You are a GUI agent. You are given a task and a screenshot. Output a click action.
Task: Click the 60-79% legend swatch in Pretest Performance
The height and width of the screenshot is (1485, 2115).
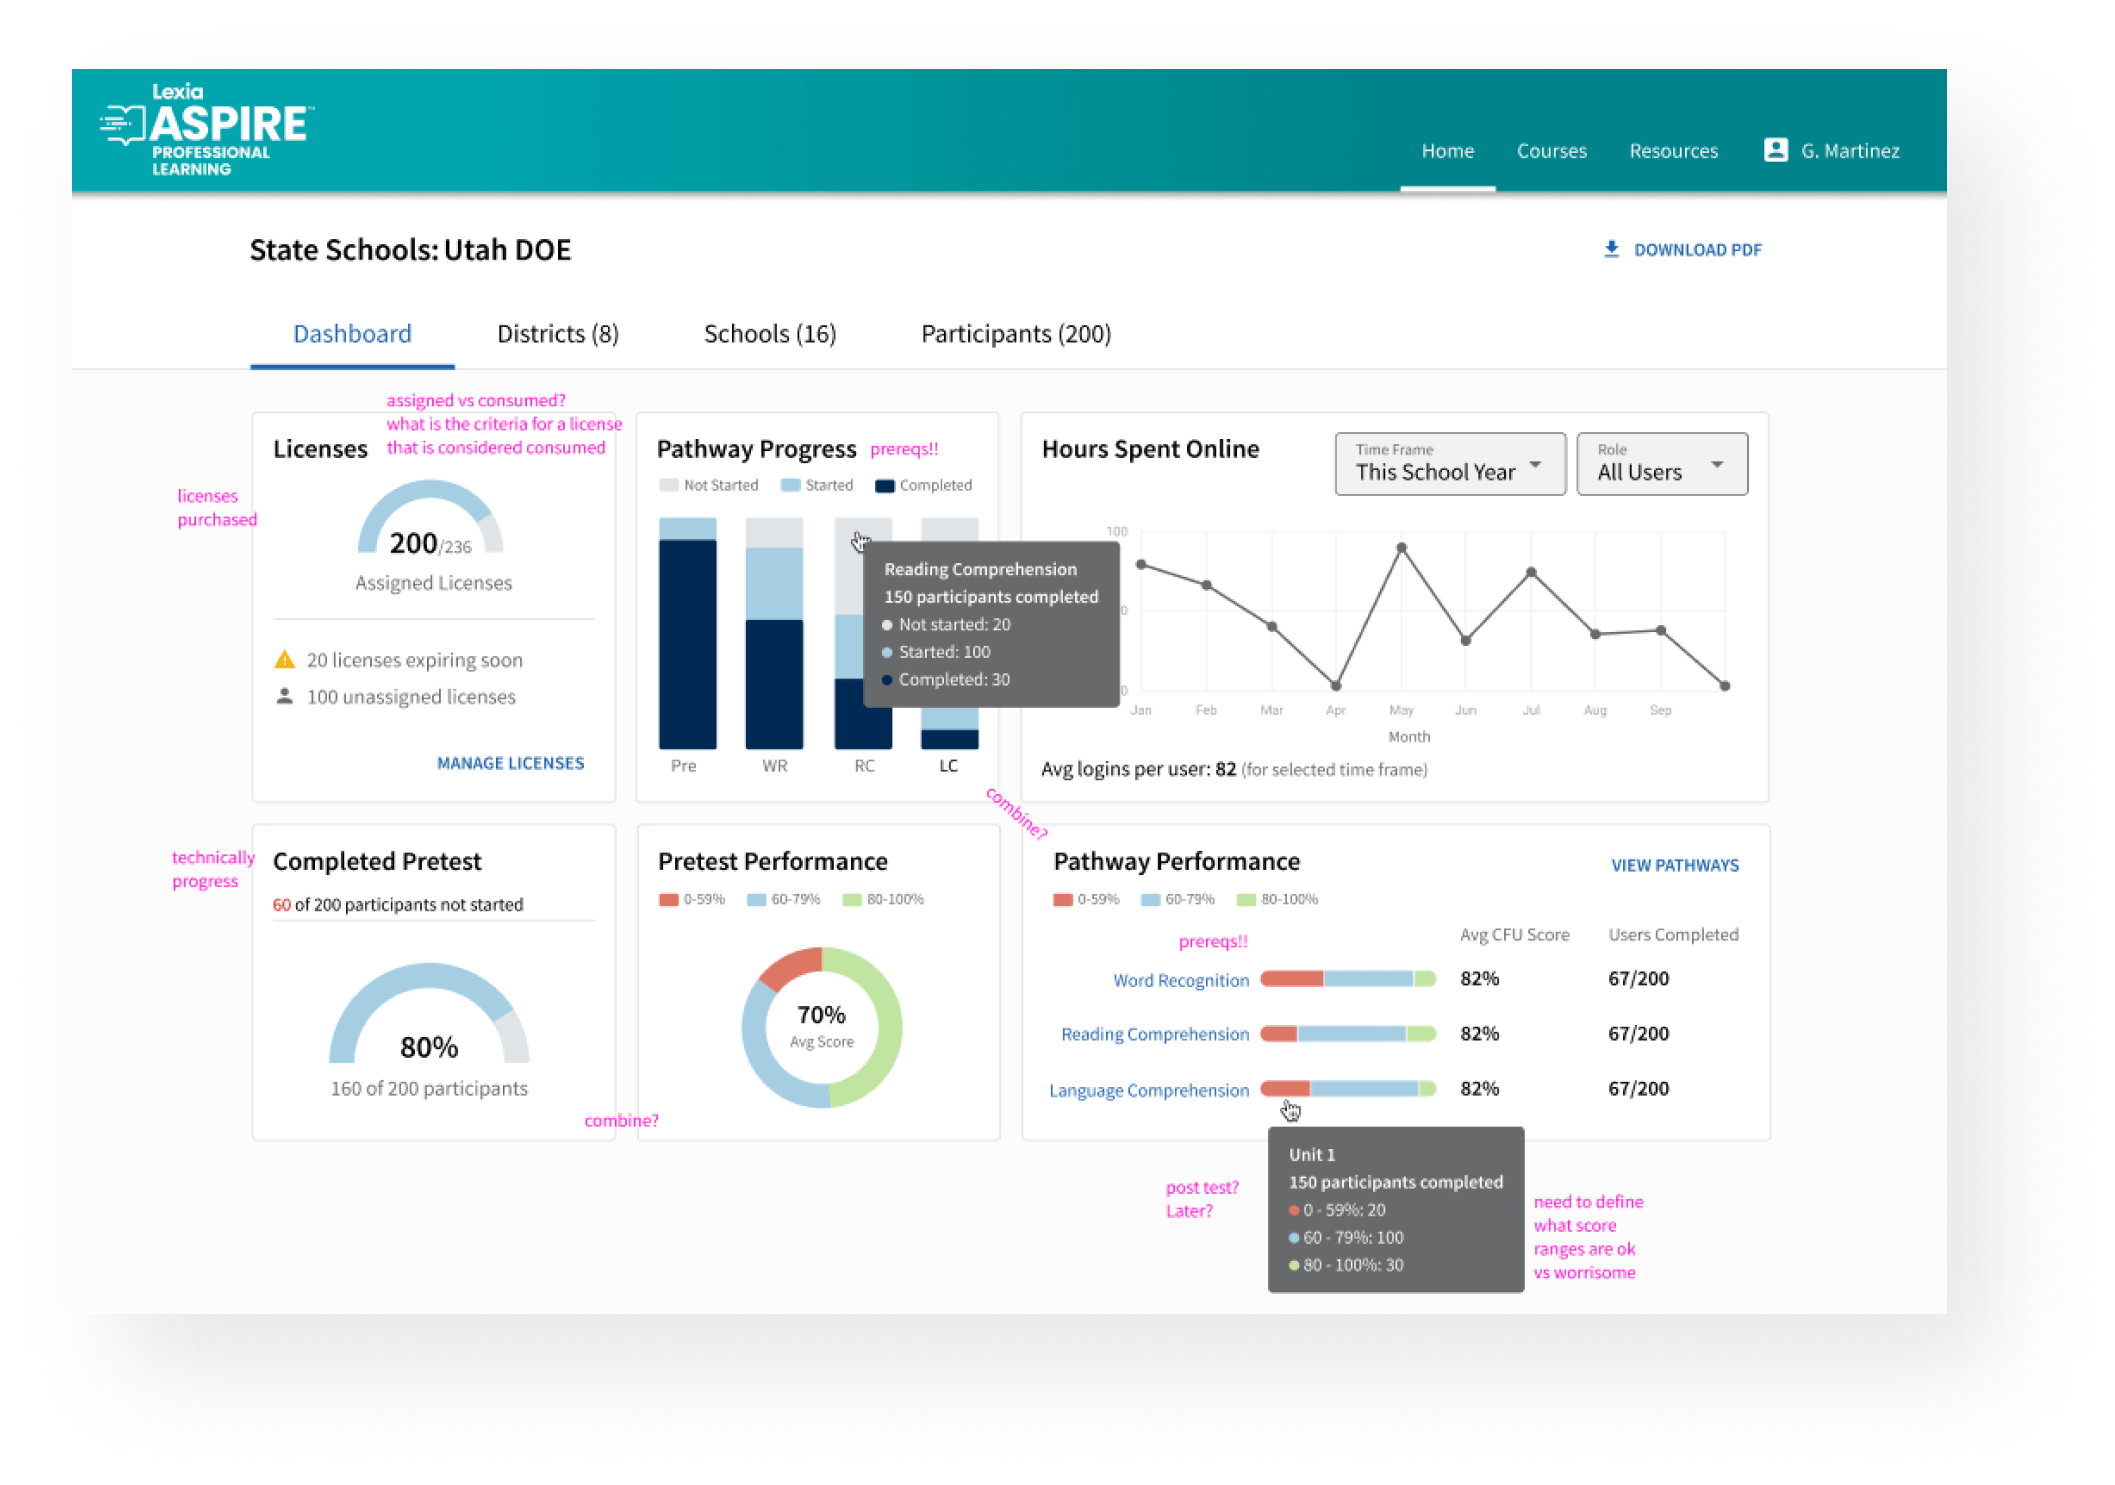point(756,900)
